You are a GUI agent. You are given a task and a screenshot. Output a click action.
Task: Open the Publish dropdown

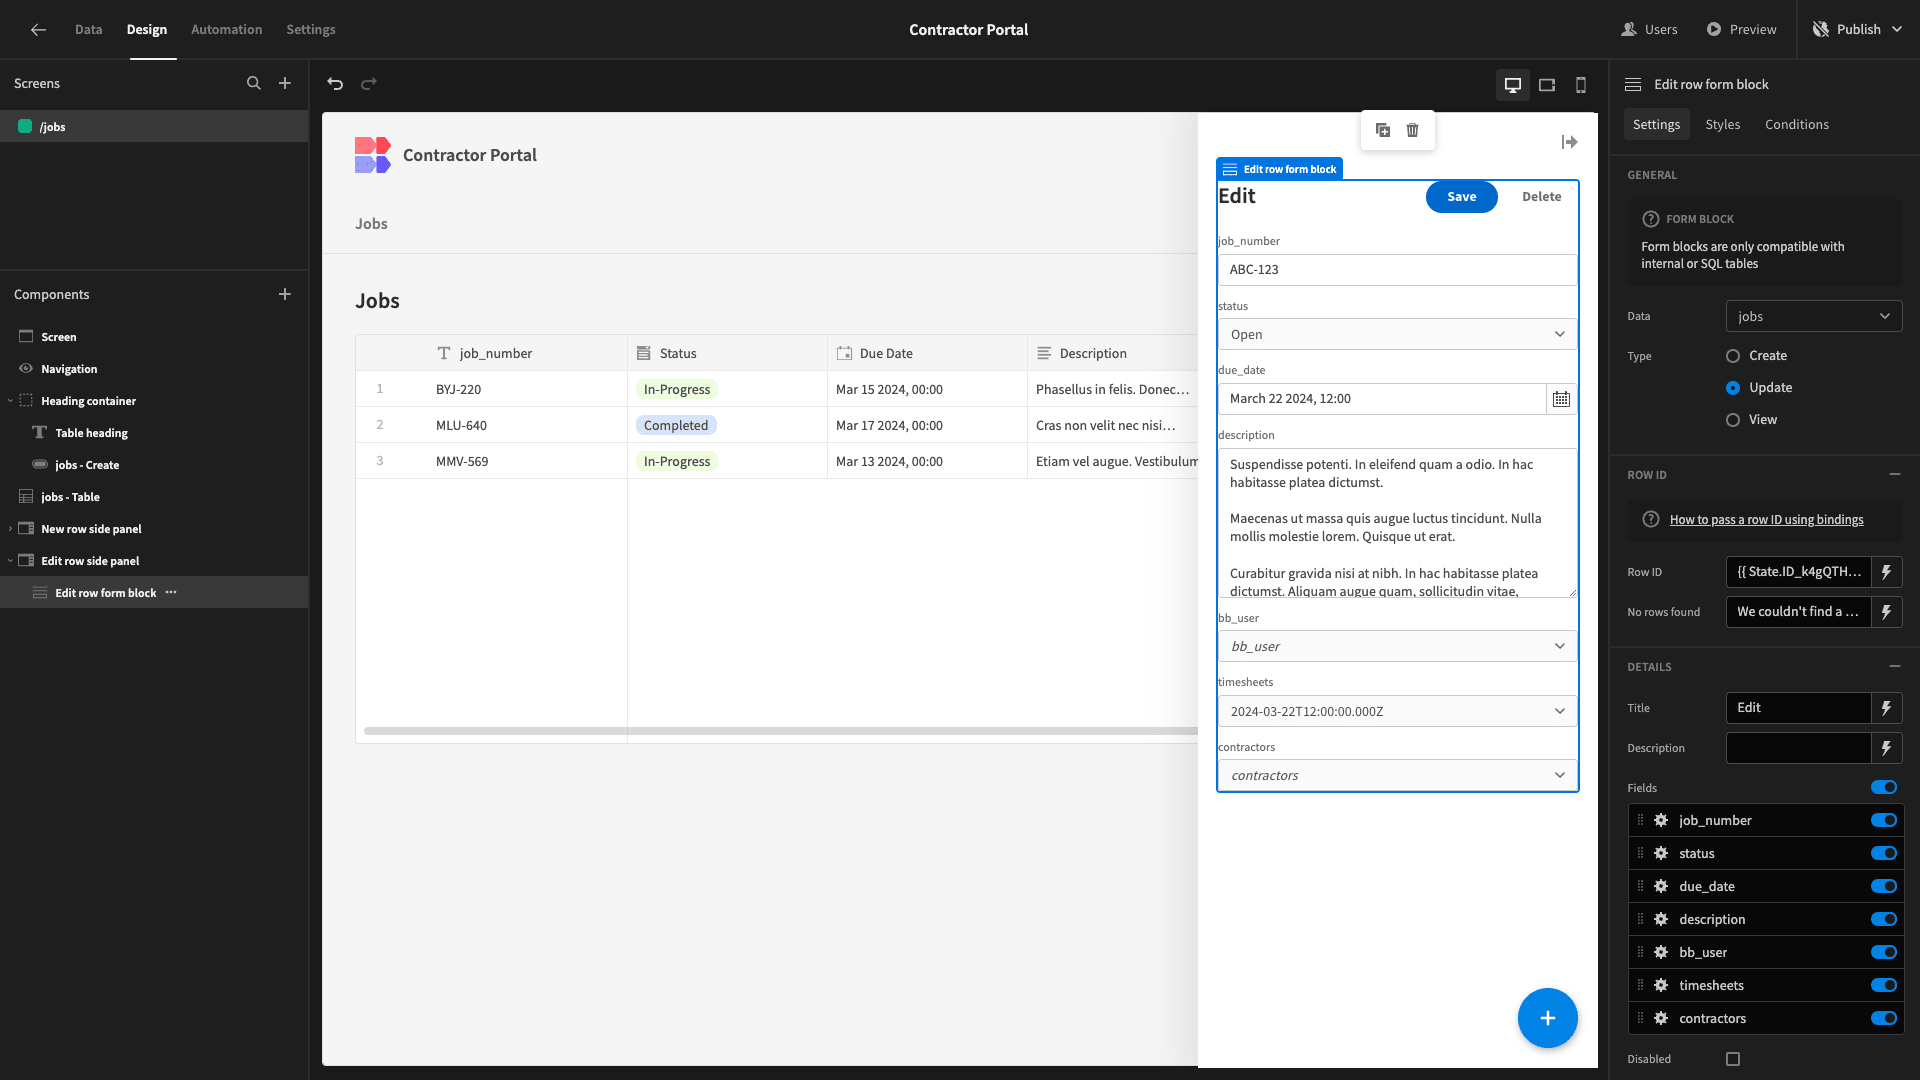pos(1858,30)
